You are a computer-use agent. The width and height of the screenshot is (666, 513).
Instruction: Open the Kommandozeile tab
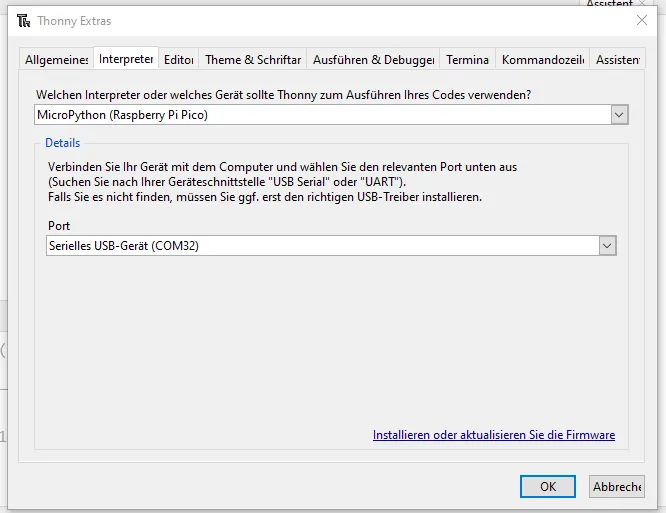pos(542,60)
